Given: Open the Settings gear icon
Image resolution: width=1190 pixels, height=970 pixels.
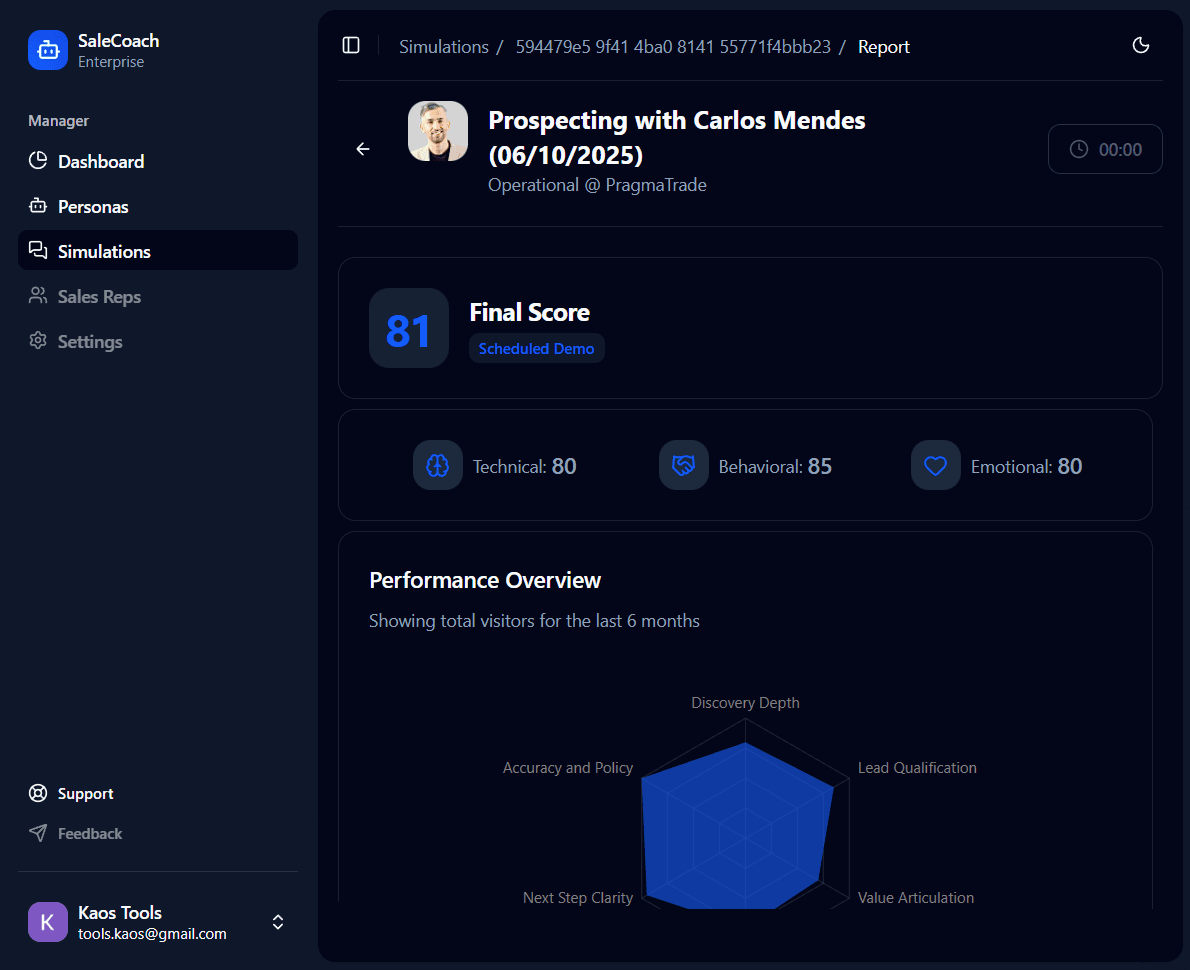Looking at the screenshot, I should coord(38,341).
